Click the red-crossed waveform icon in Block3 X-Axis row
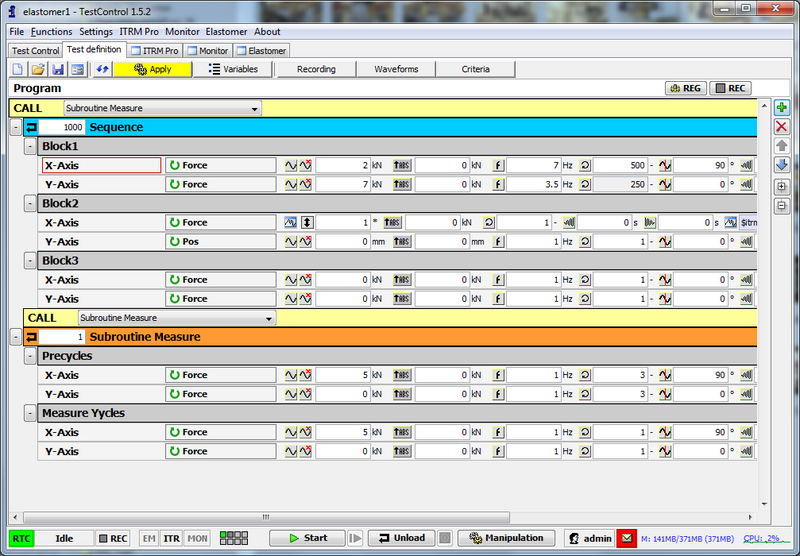This screenshot has height=556, width=800. [305, 280]
